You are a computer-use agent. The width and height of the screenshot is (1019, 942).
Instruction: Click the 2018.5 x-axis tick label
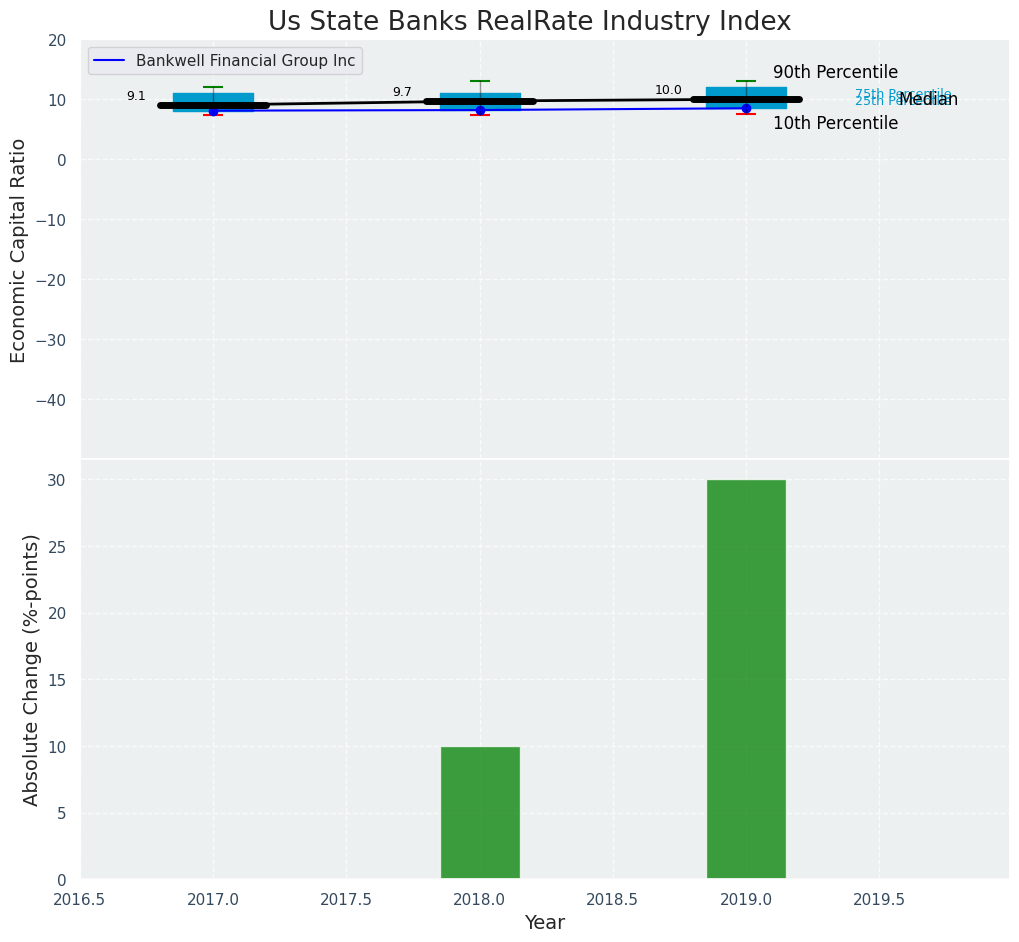click(612, 900)
